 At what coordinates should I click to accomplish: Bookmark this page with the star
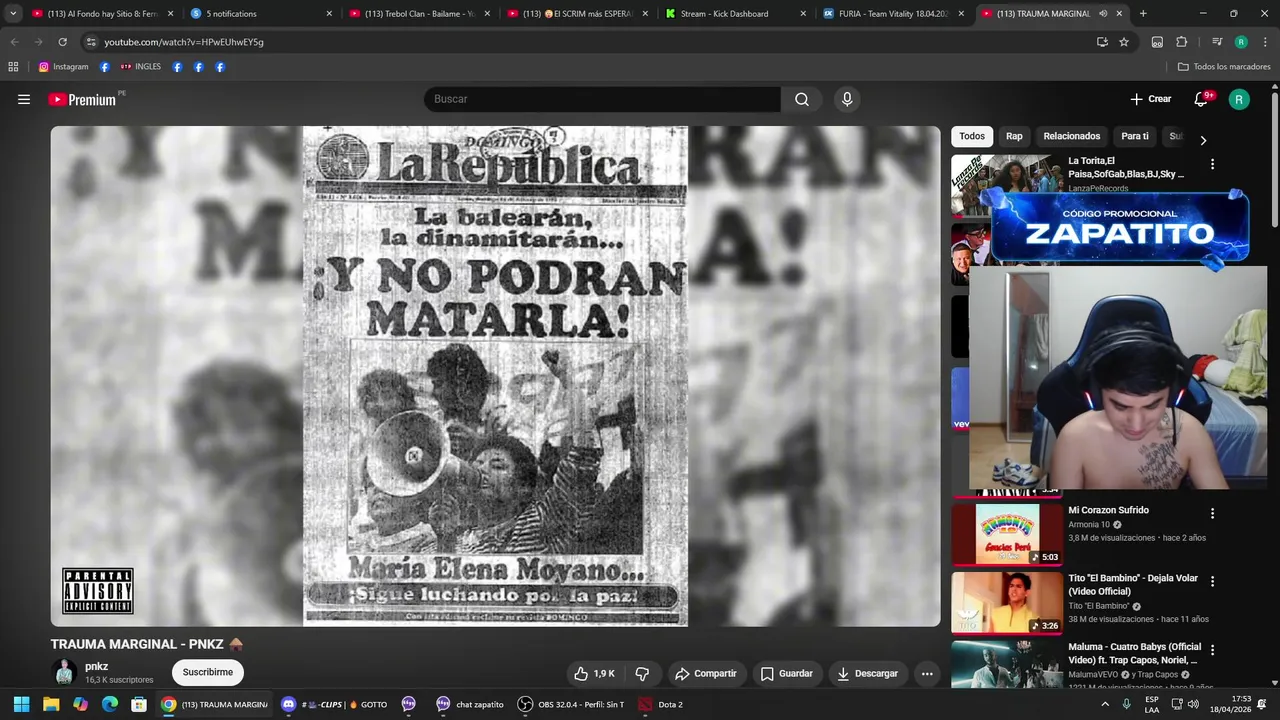[x=1124, y=42]
